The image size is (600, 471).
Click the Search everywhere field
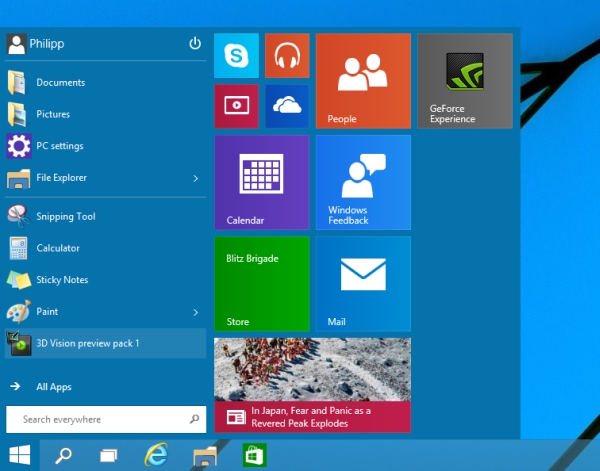(106, 419)
